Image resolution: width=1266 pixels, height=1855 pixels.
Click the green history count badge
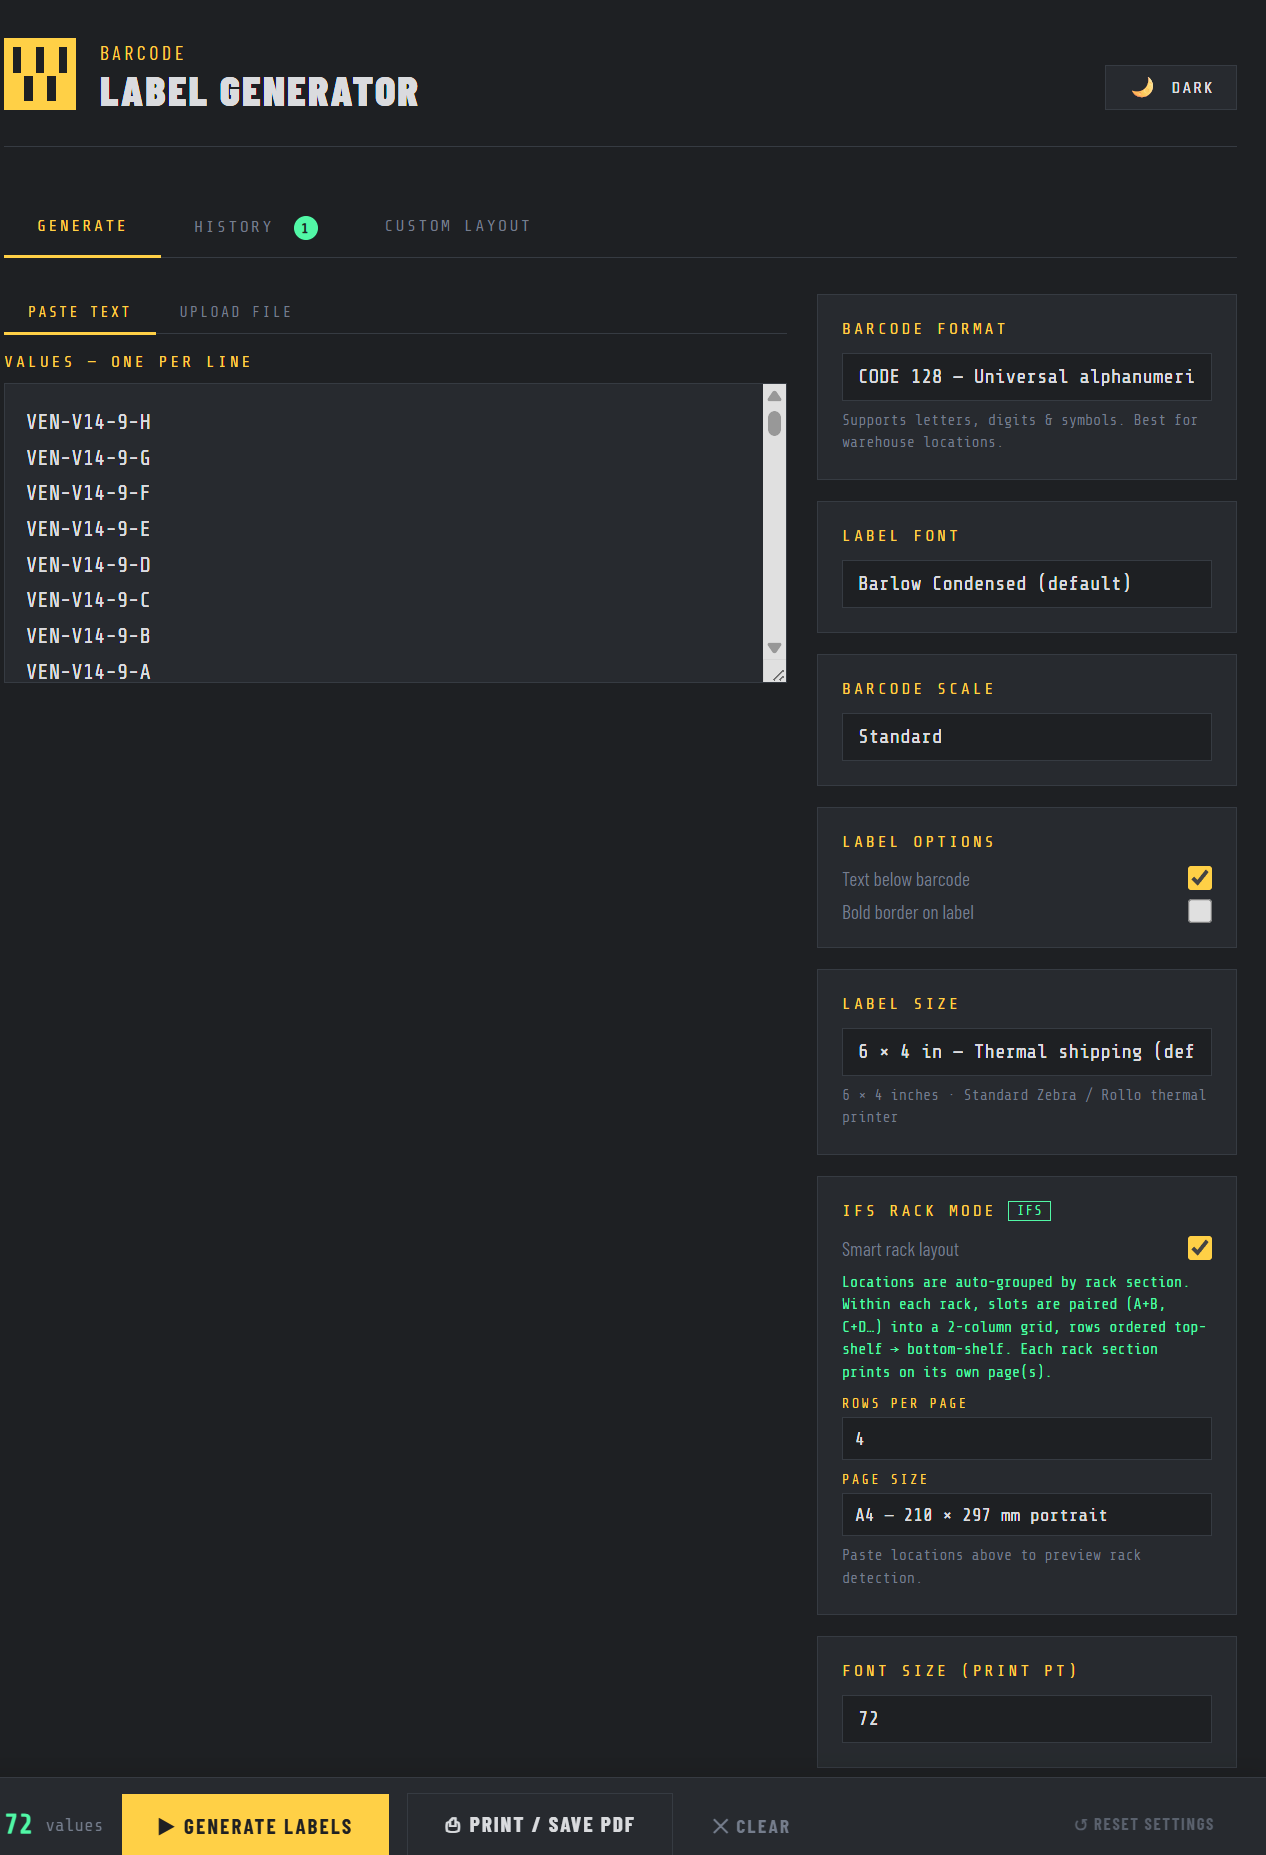click(306, 228)
